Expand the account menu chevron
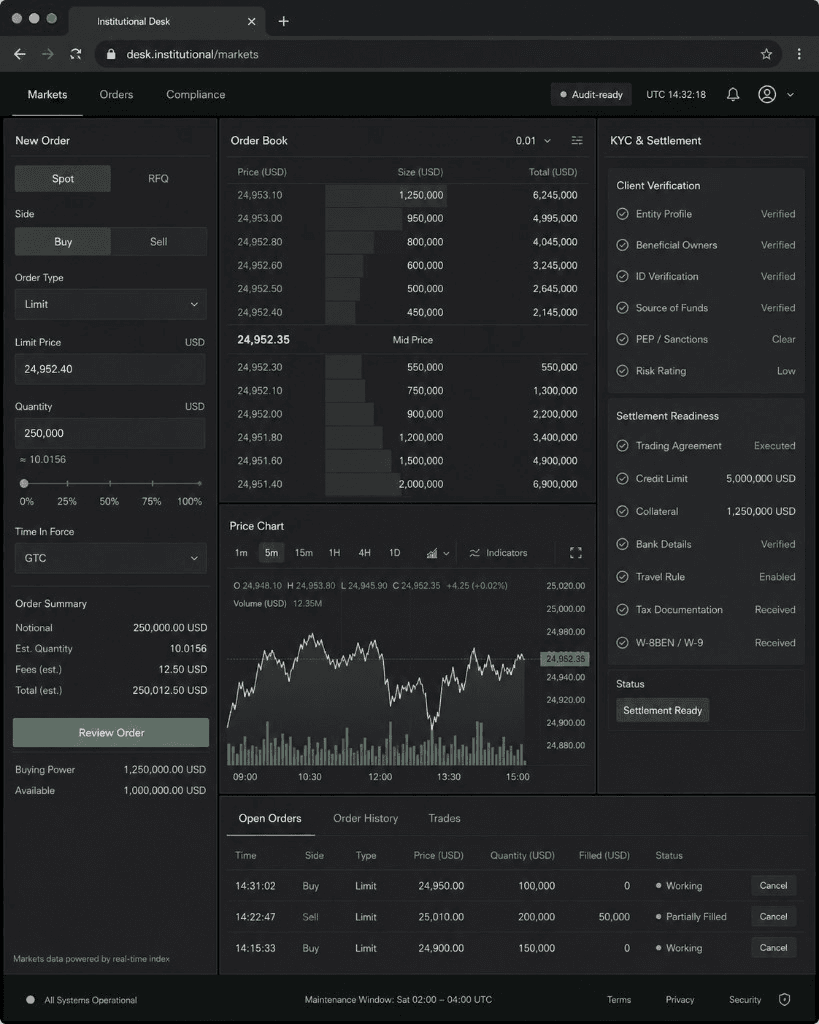 click(790, 95)
